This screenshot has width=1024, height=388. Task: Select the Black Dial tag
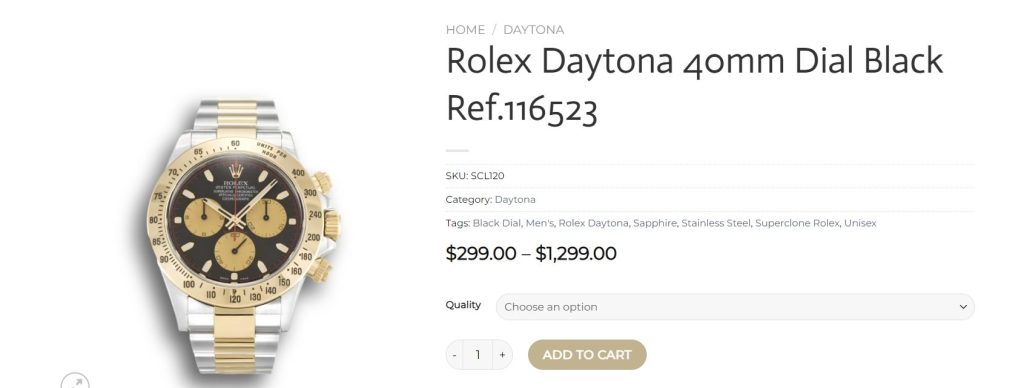(496, 223)
